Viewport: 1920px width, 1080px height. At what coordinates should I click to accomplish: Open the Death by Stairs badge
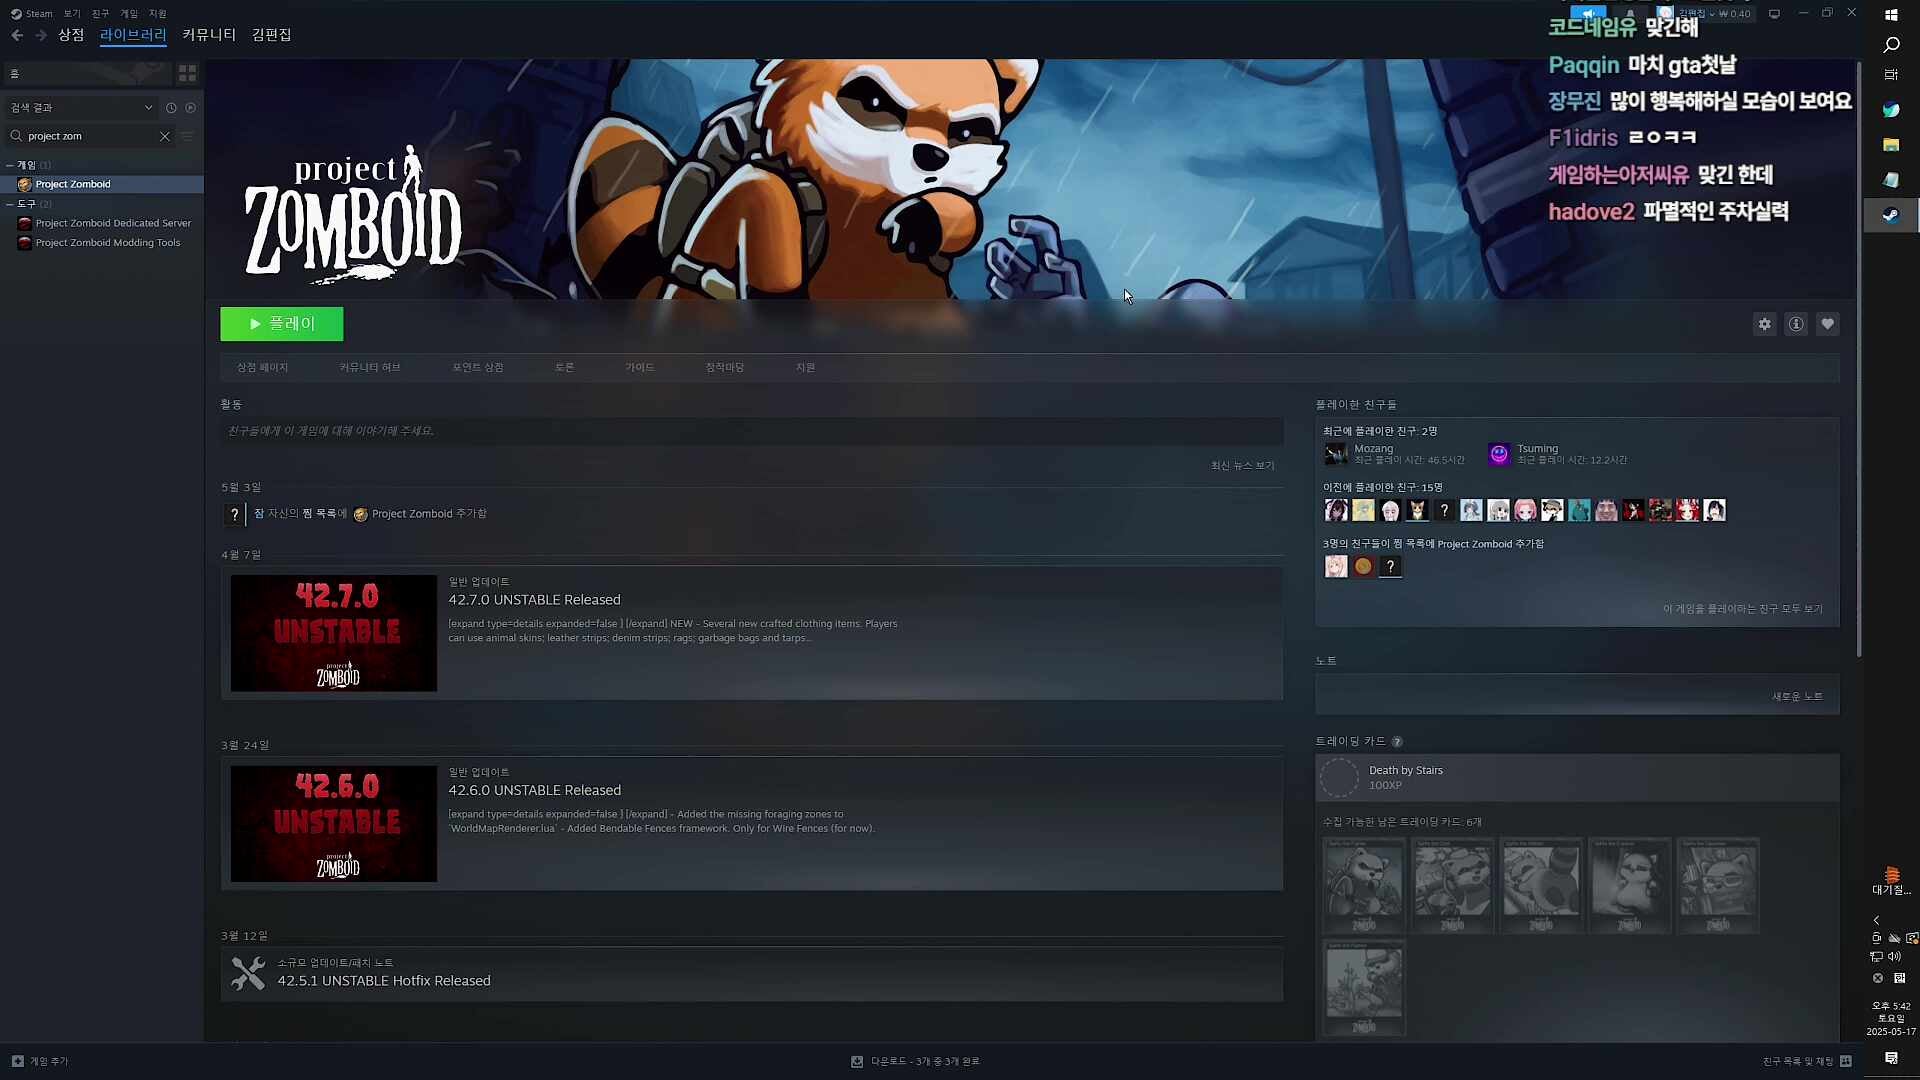[1577, 778]
